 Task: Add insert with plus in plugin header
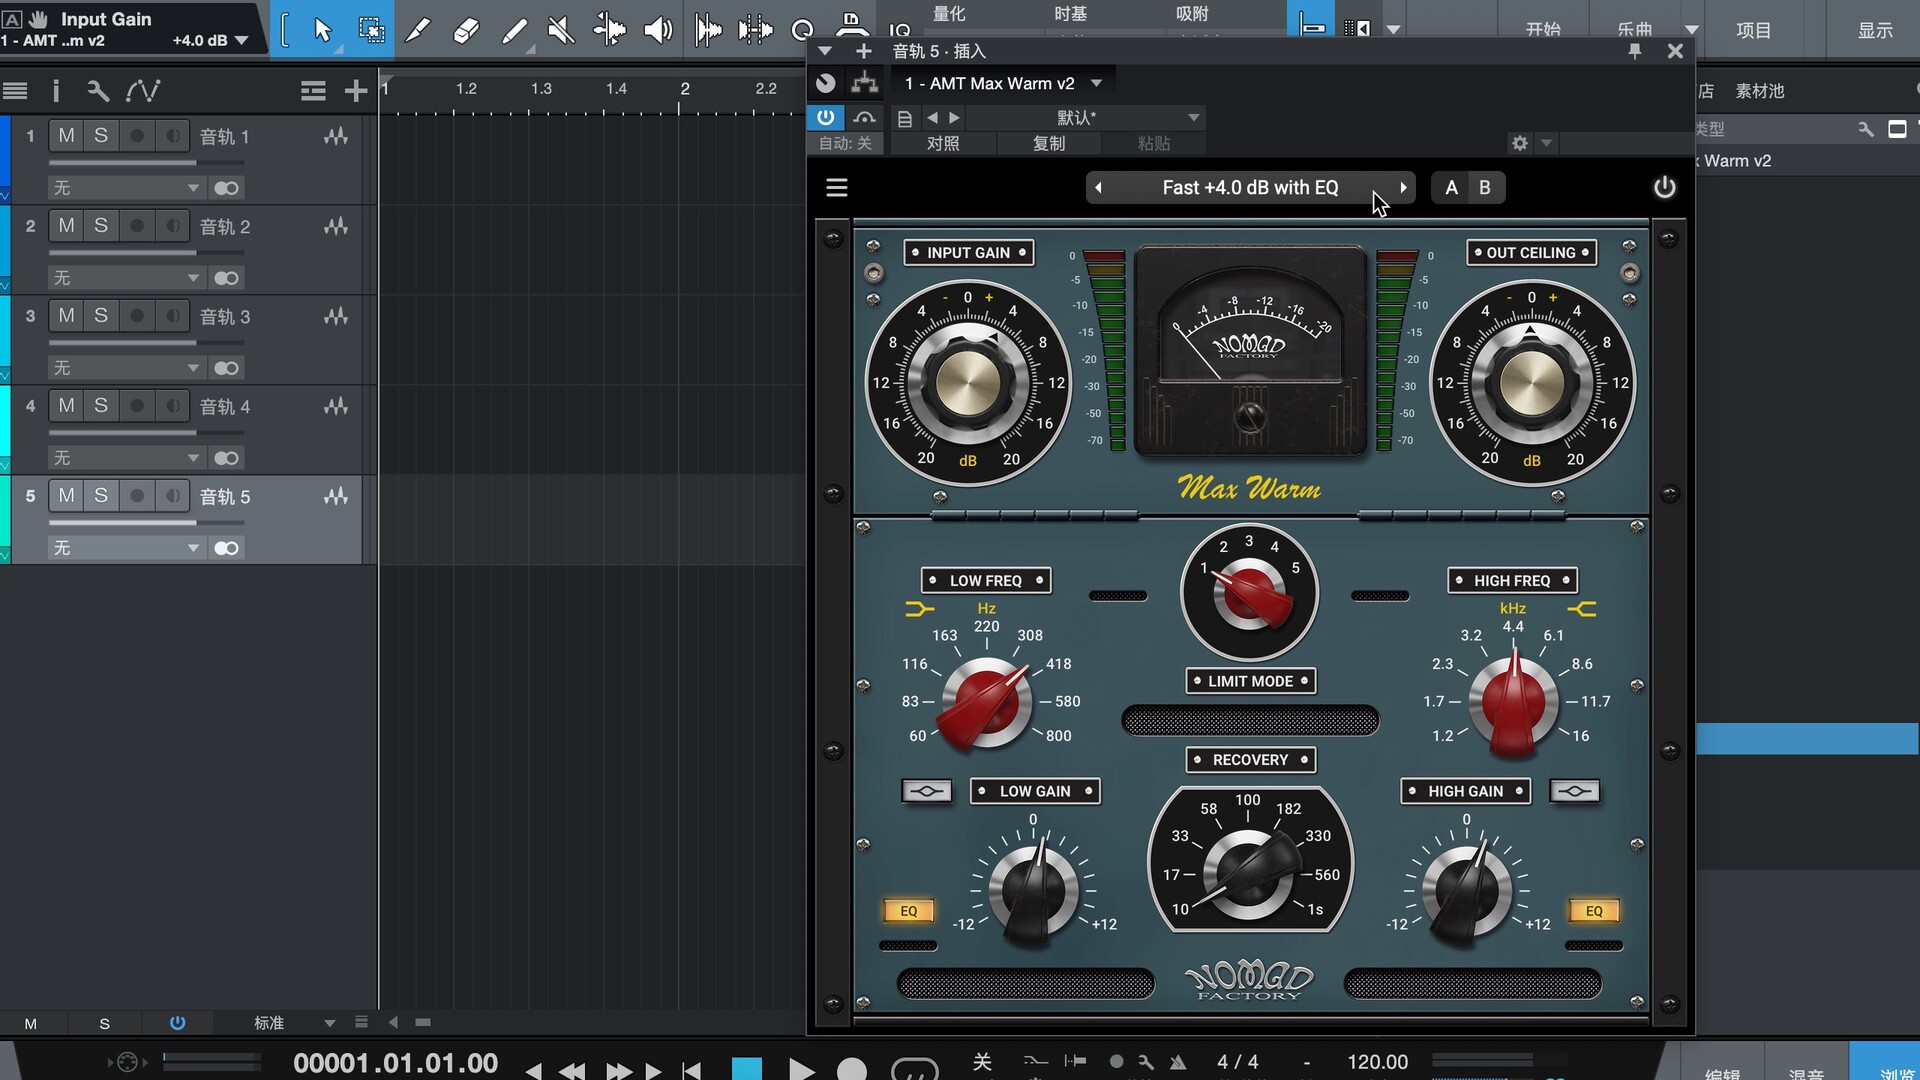pyautogui.click(x=864, y=51)
